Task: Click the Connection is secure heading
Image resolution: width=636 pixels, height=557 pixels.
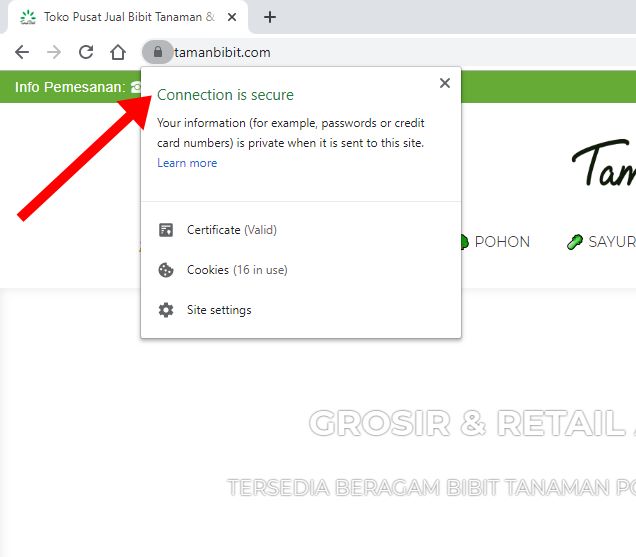Action: pyautogui.click(x=225, y=95)
